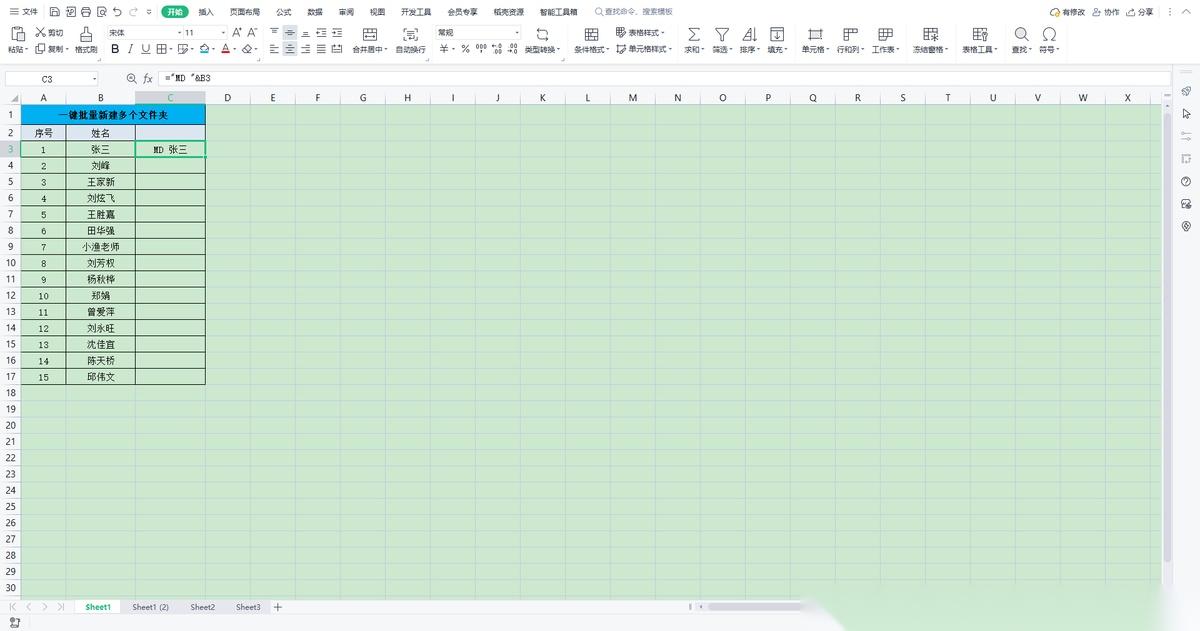This screenshot has width=1200, height=631.
Task: Toggle align left
Action: coord(273,48)
